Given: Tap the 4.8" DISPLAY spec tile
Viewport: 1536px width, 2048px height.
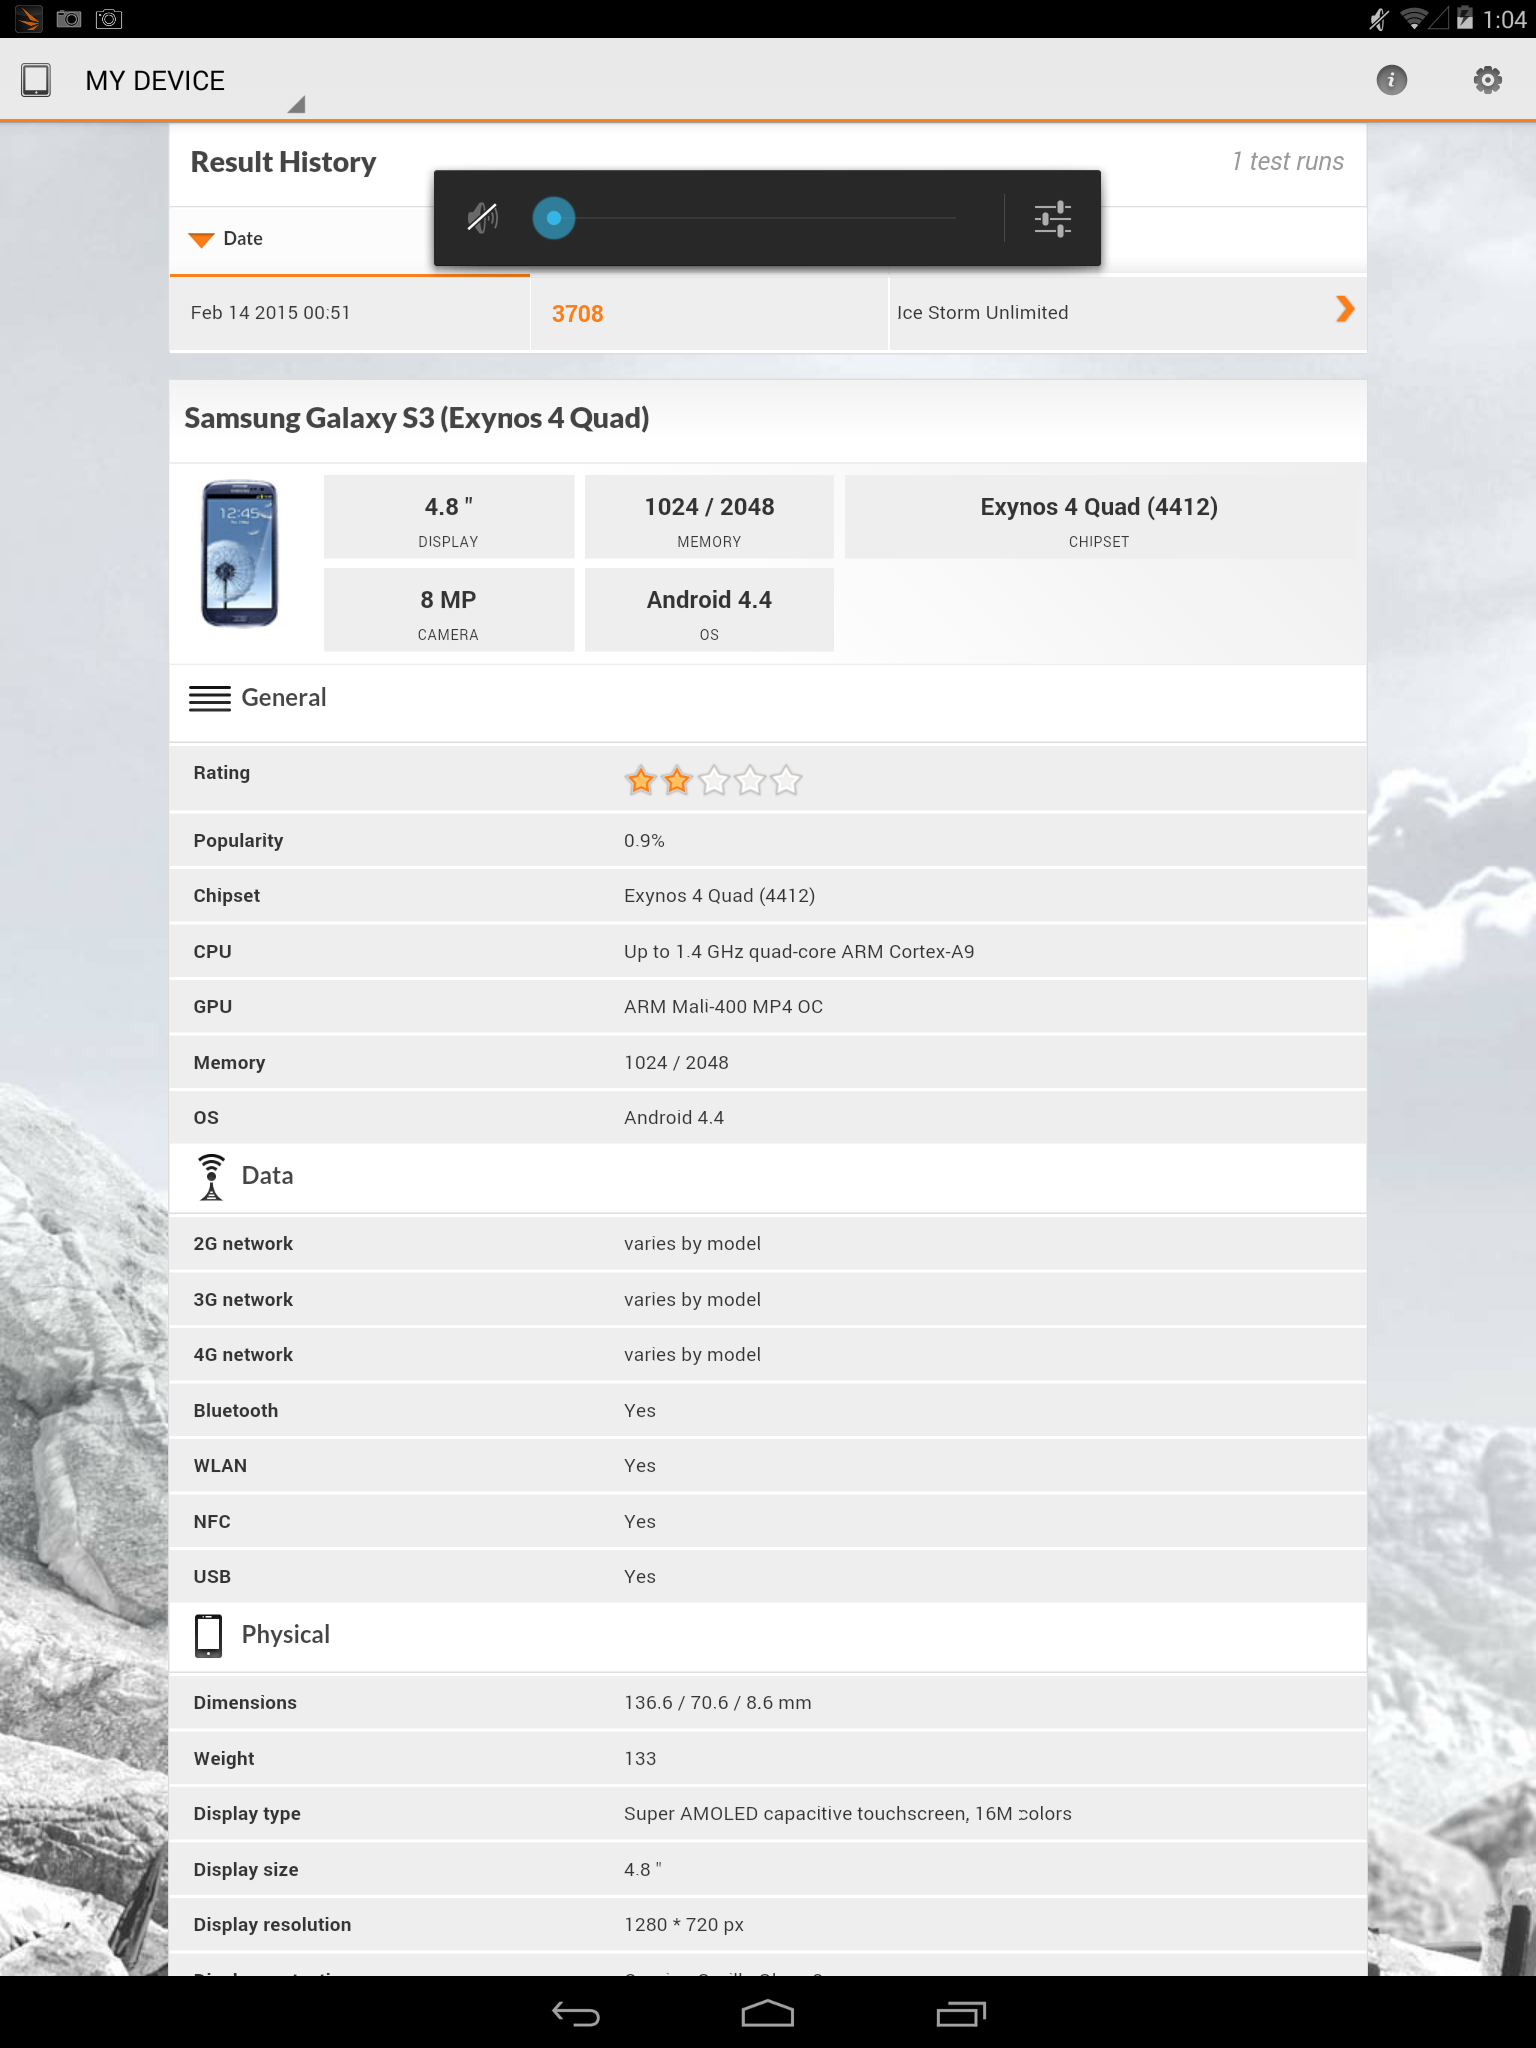Looking at the screenshot, I should 449,517.
